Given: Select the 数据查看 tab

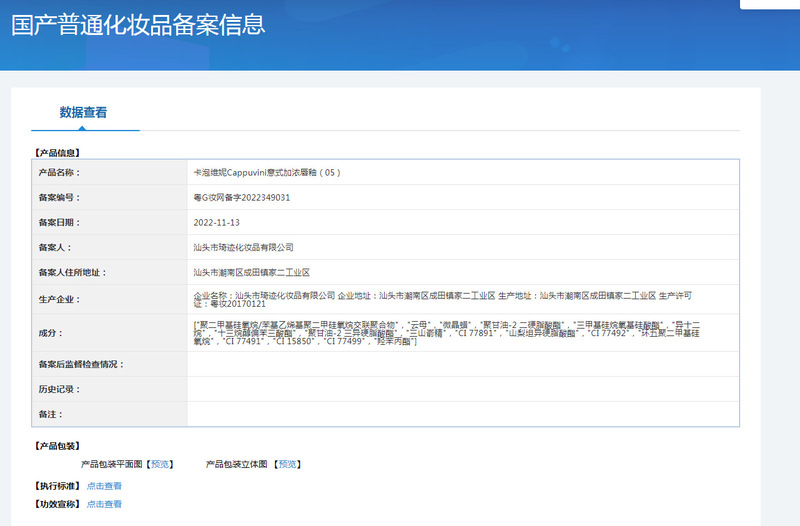Looking at the screenshot, I should (83, 112).
